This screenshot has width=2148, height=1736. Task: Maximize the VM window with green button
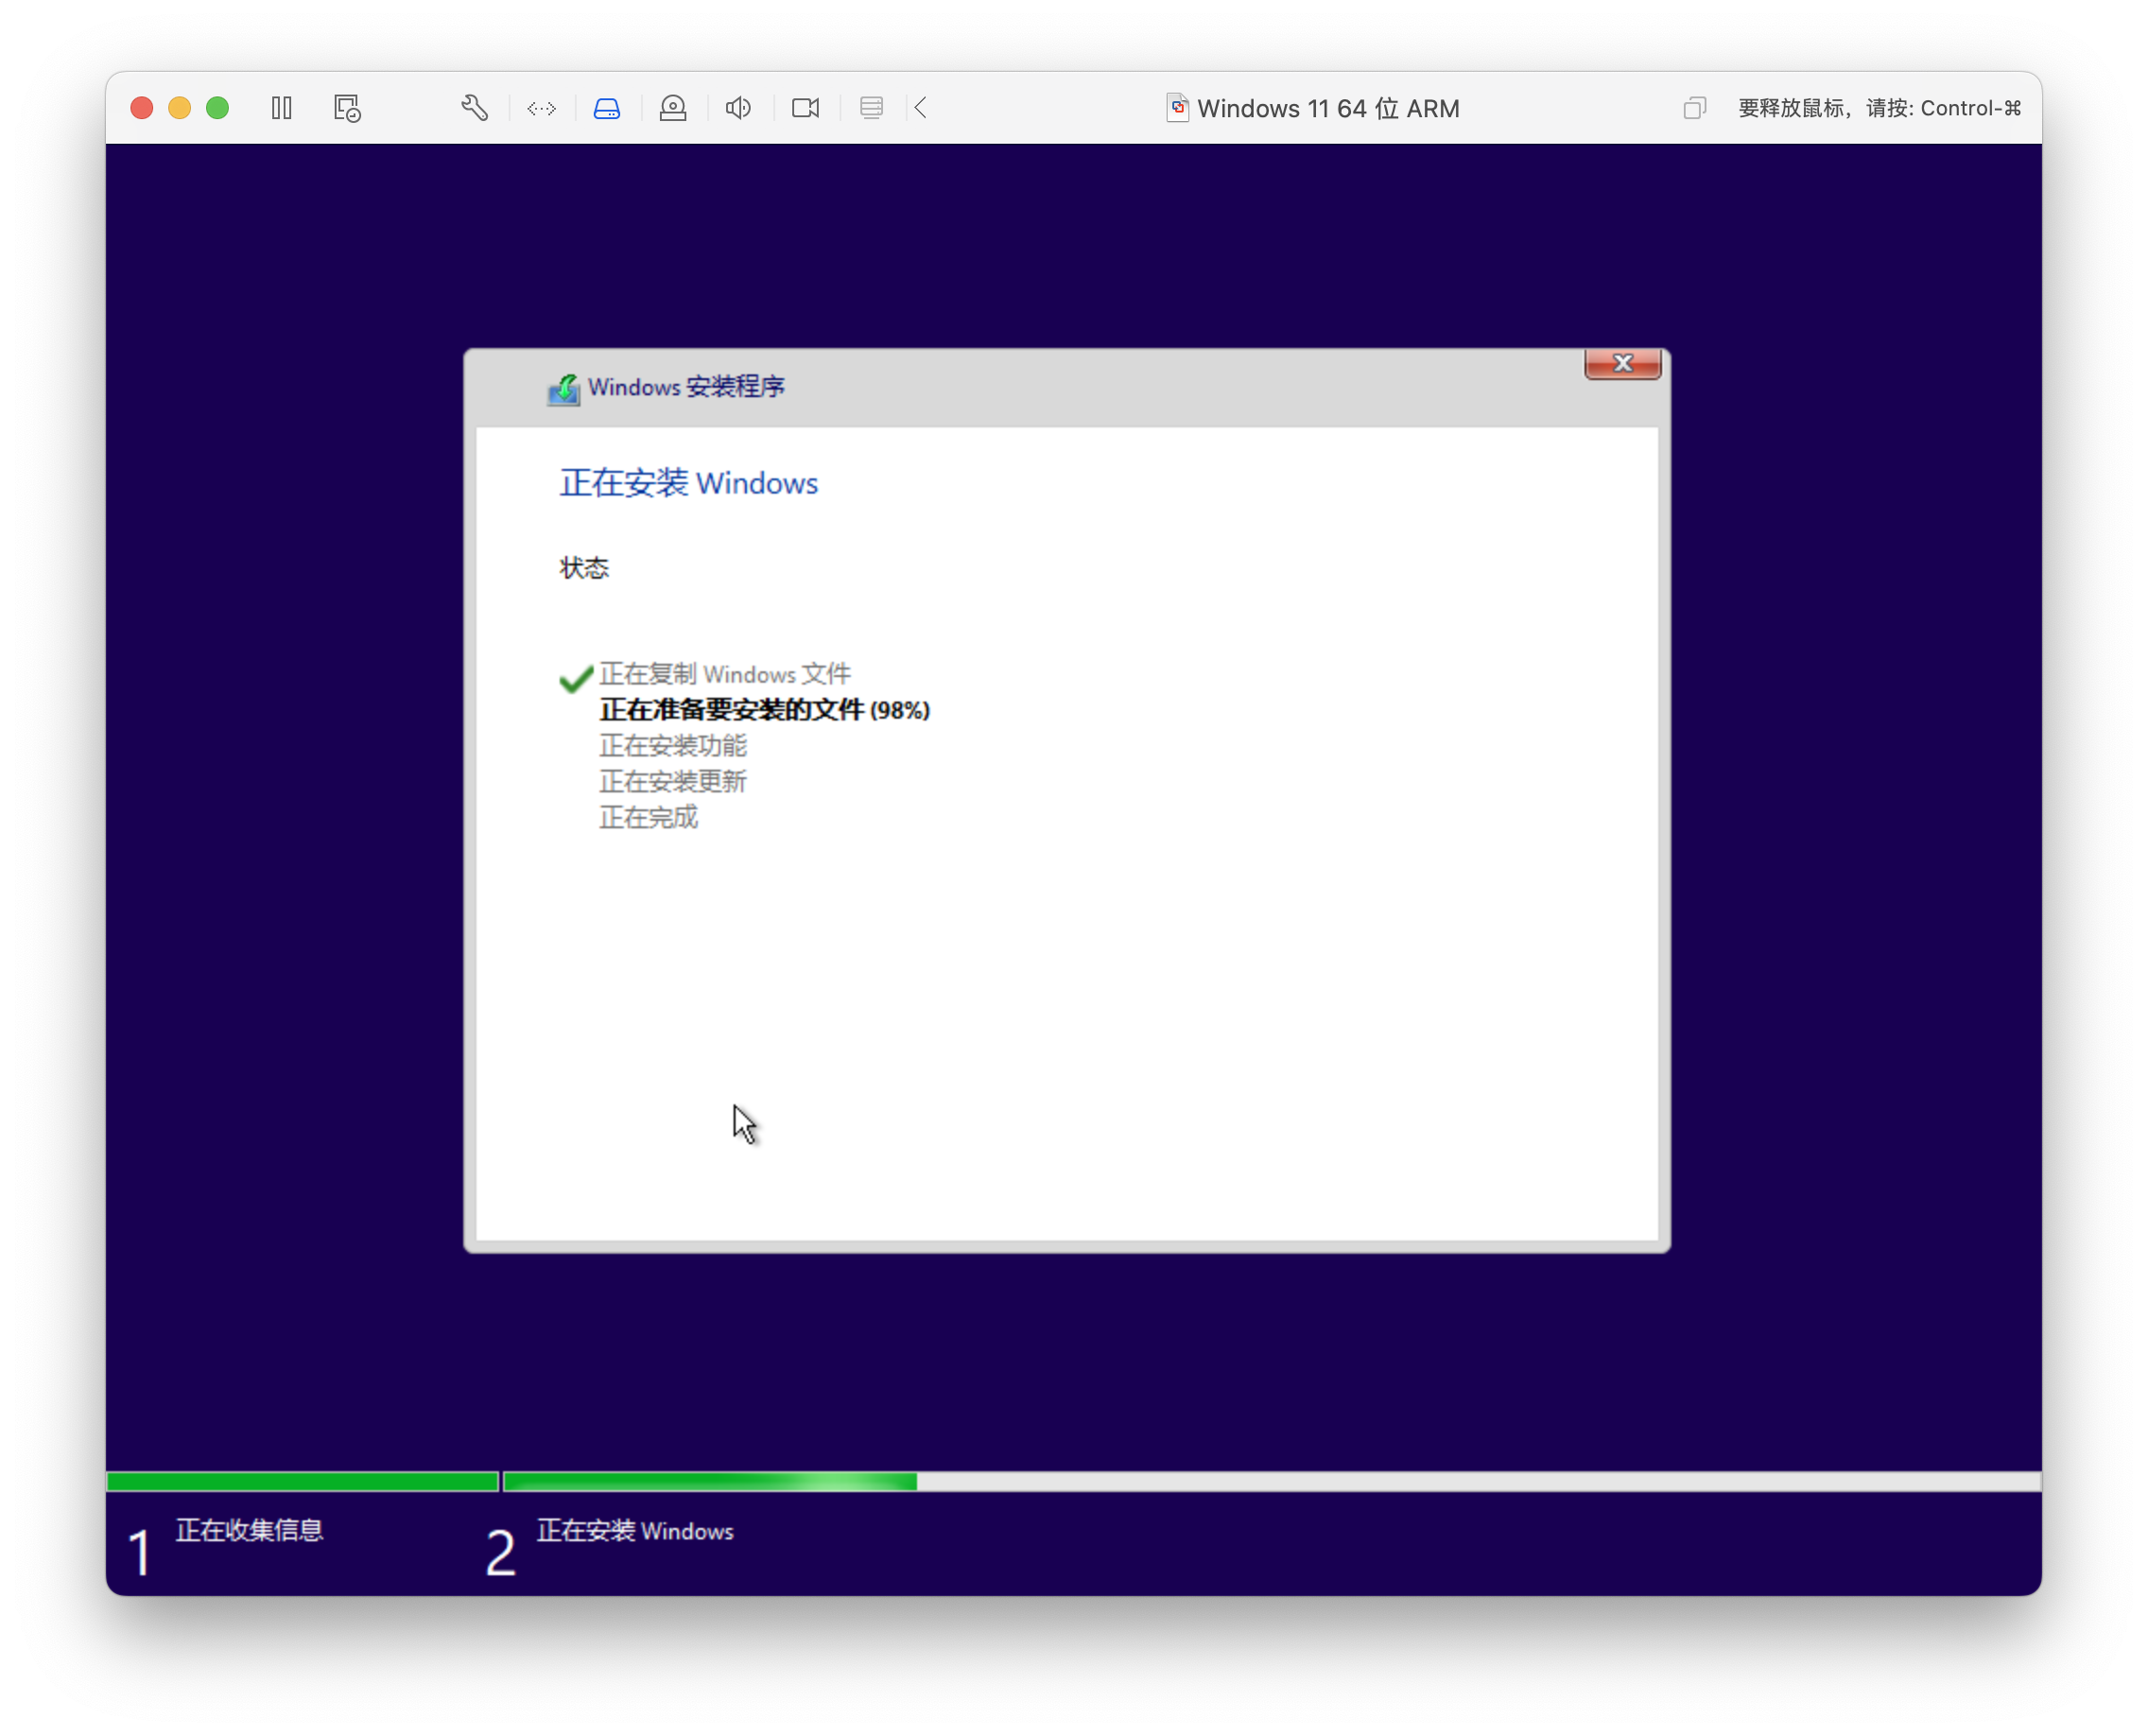(x=217, y=108)
